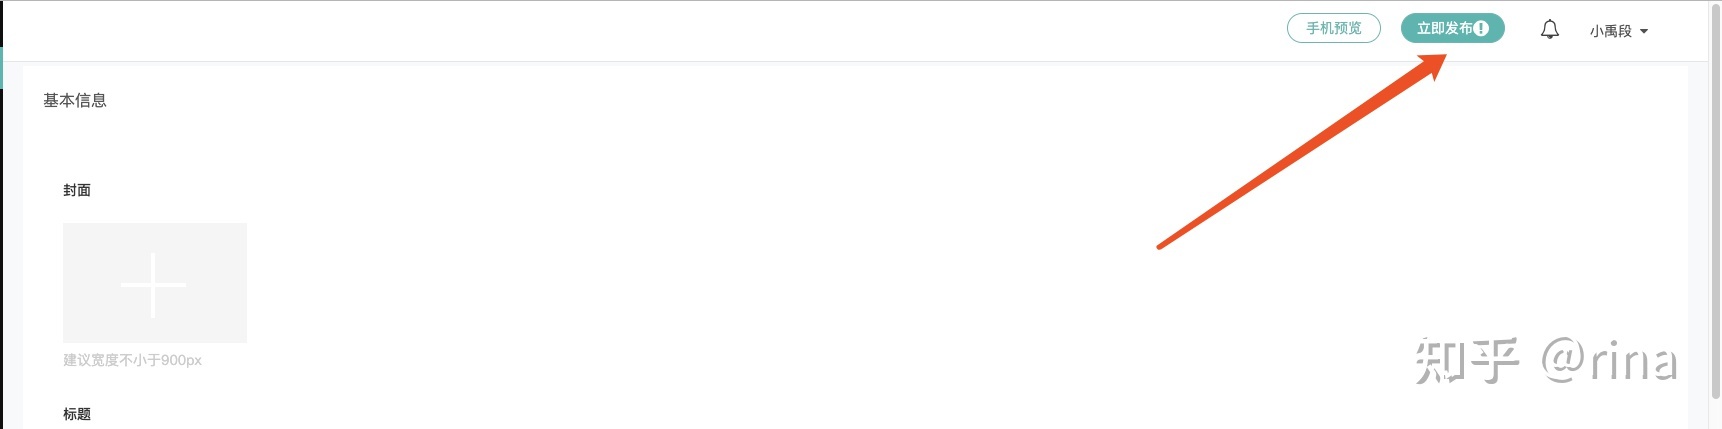Click the red arrow annotation's tail
Screen dimensions: 1722x429
pyautogui.click(x=1162, y=245)
